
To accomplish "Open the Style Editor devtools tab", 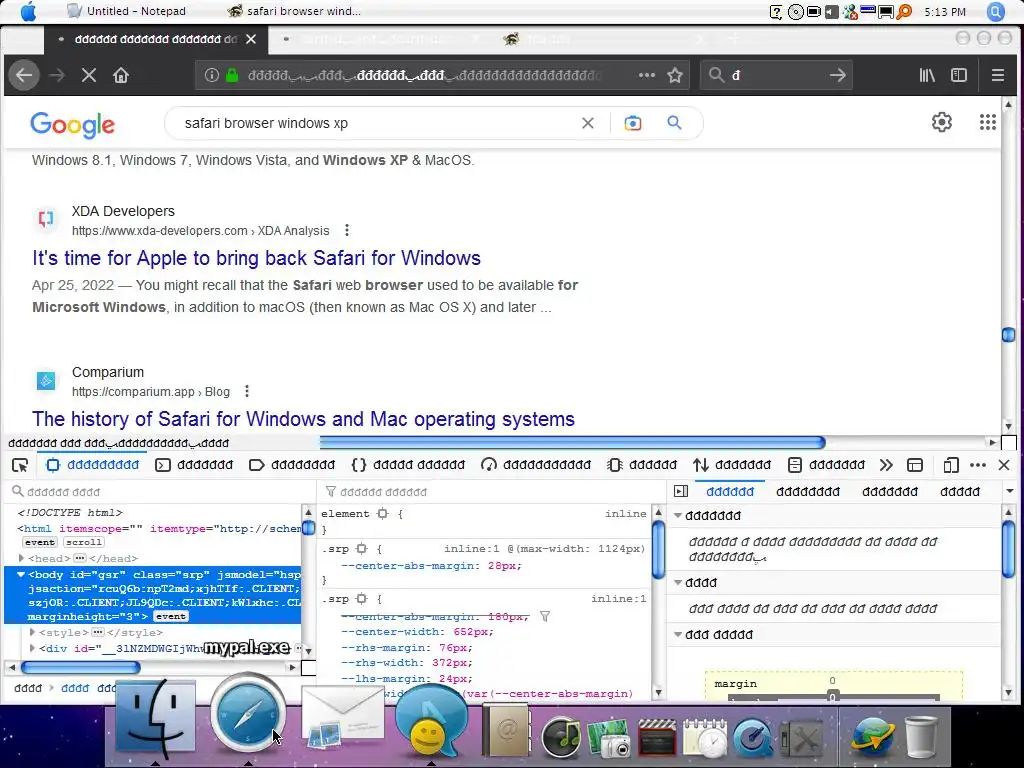I will [408, 465].
